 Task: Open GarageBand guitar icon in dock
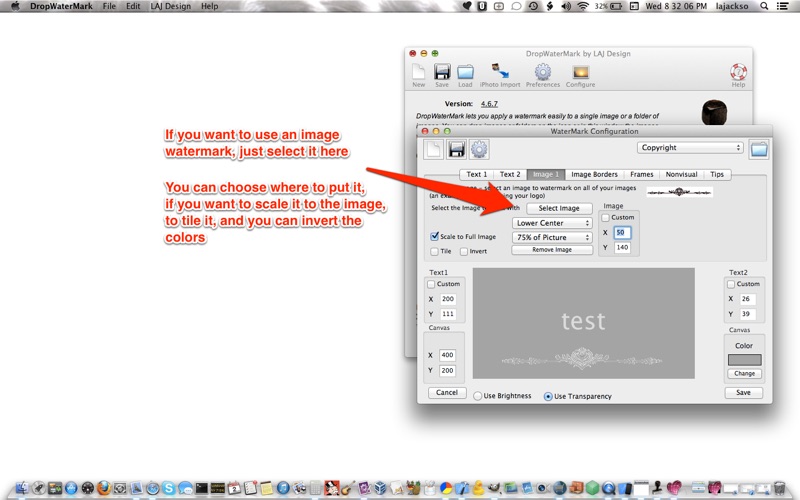[x=348, y=488]
